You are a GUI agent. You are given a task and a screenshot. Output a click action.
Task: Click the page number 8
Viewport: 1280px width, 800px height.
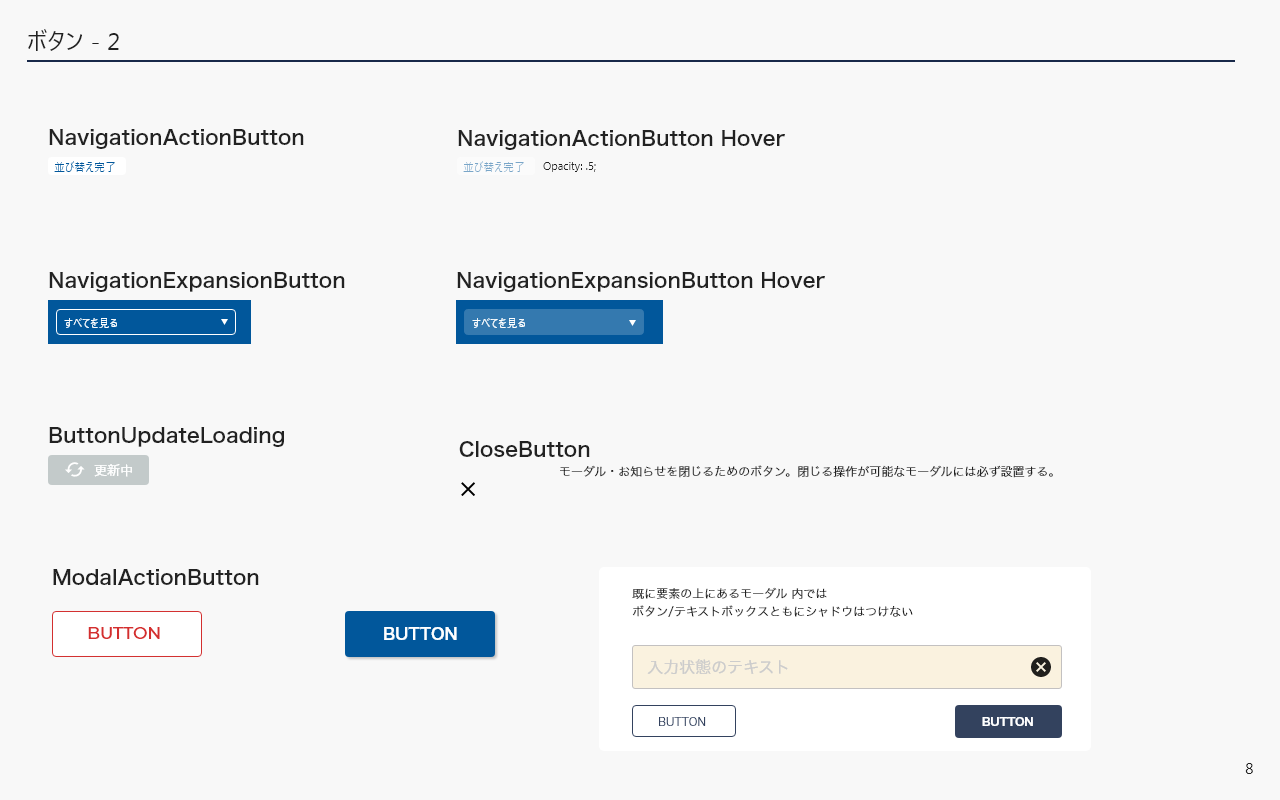[x=1249, y=769]
